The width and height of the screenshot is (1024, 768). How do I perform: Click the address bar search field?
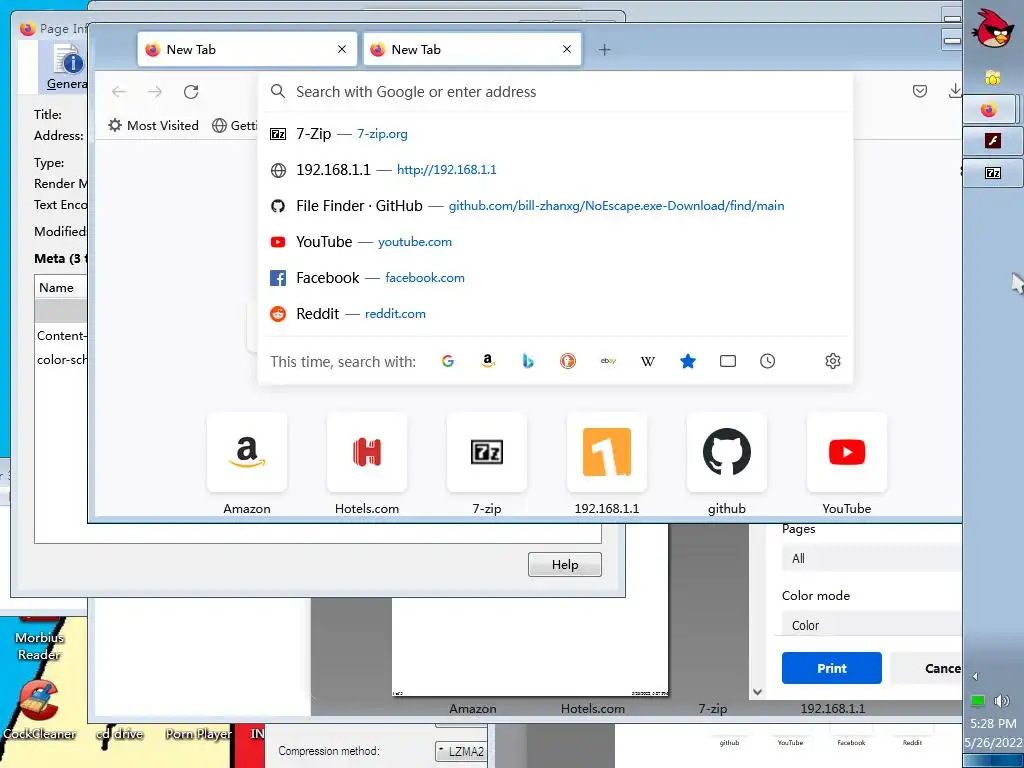point(555,92)
